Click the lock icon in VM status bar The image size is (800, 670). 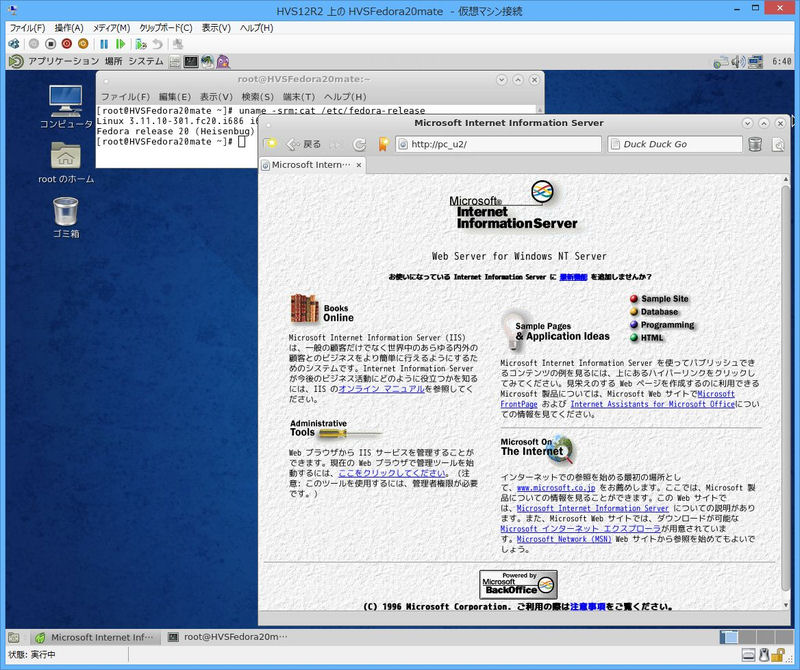point(778,654)
